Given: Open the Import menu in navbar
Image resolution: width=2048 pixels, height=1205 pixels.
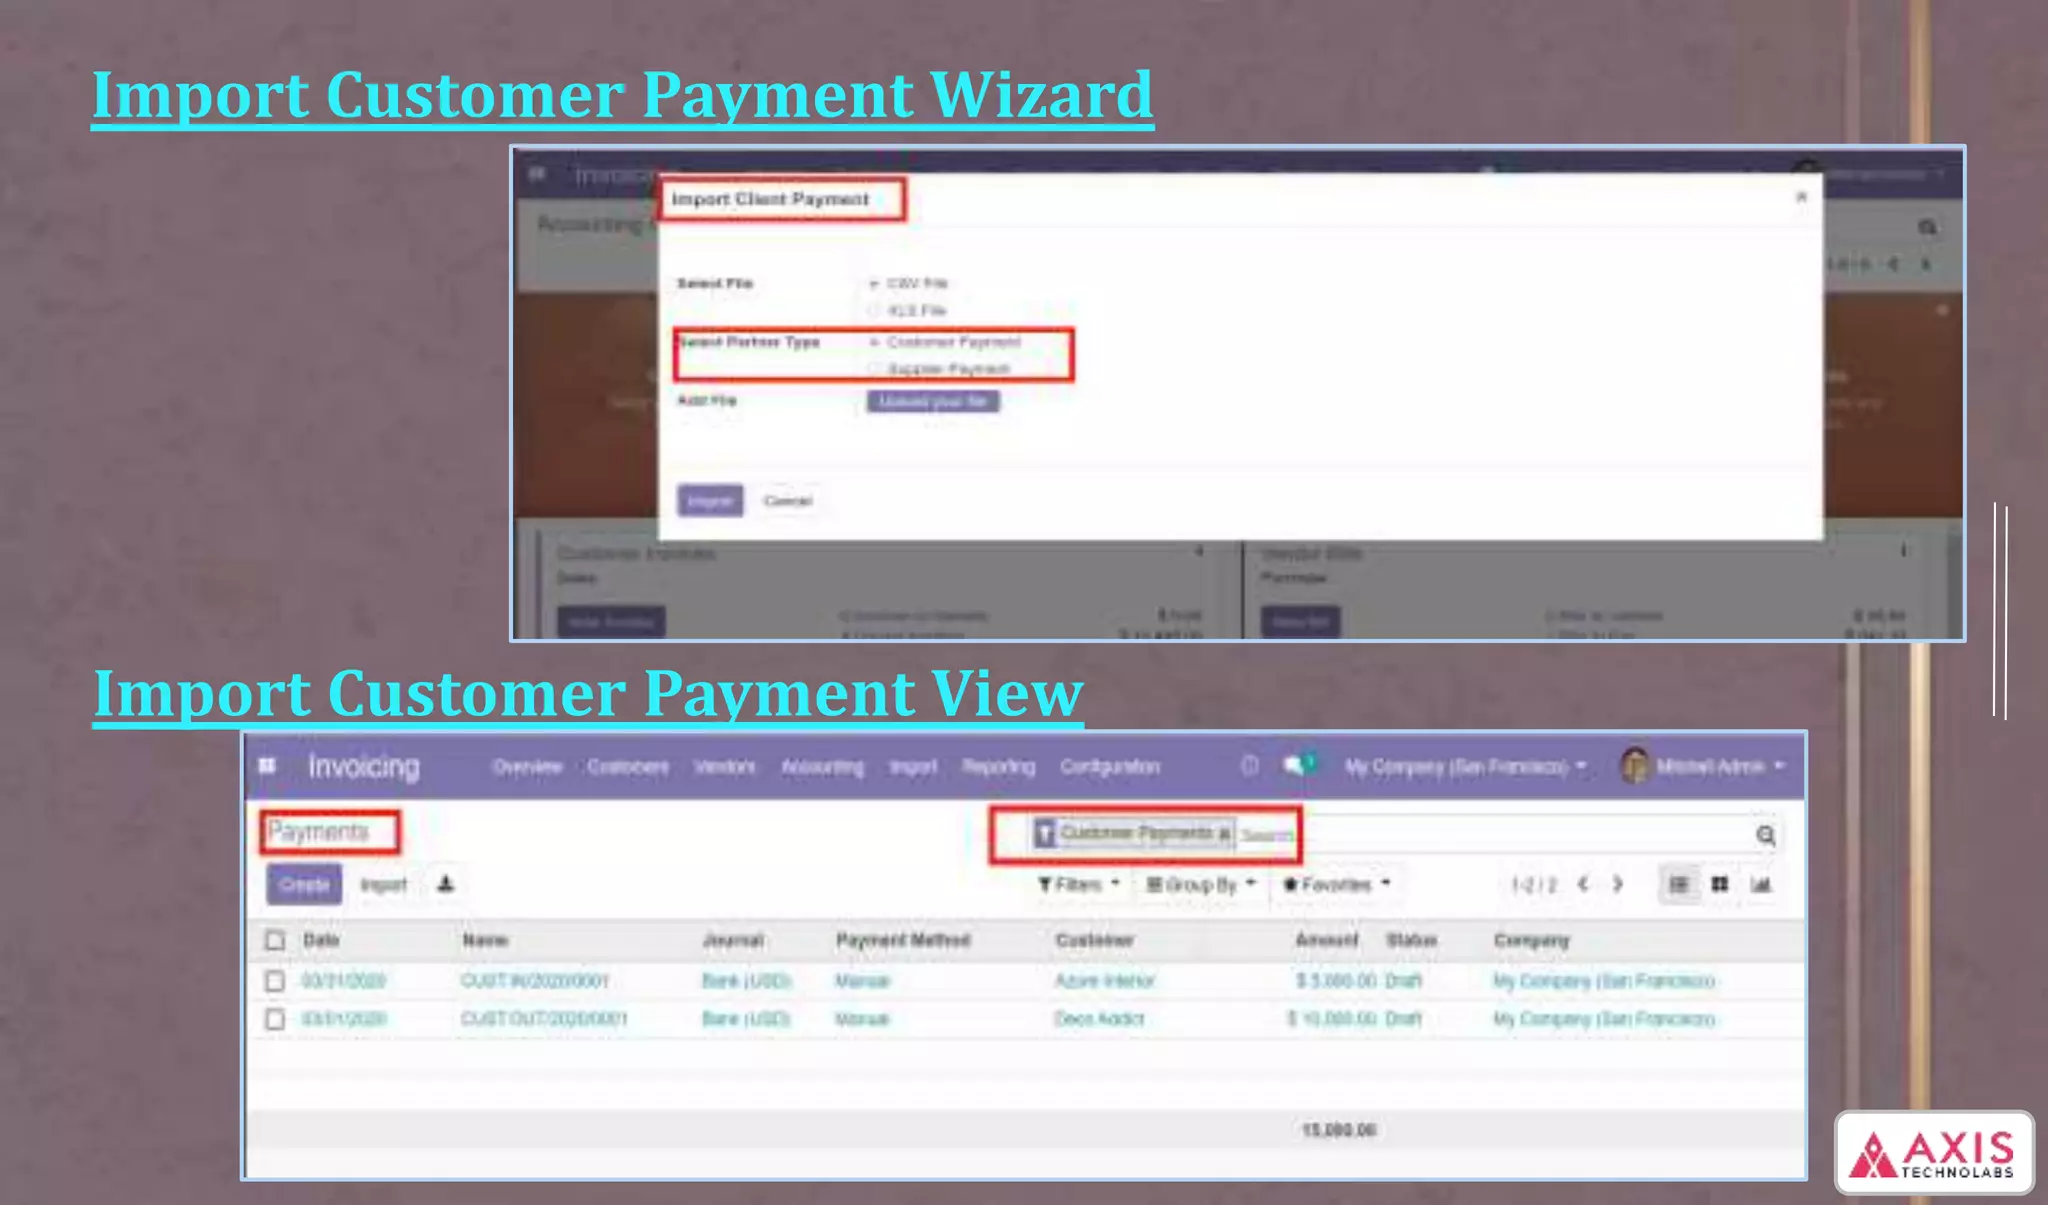Looking at the screenshot, I should [x=913, y=767].
